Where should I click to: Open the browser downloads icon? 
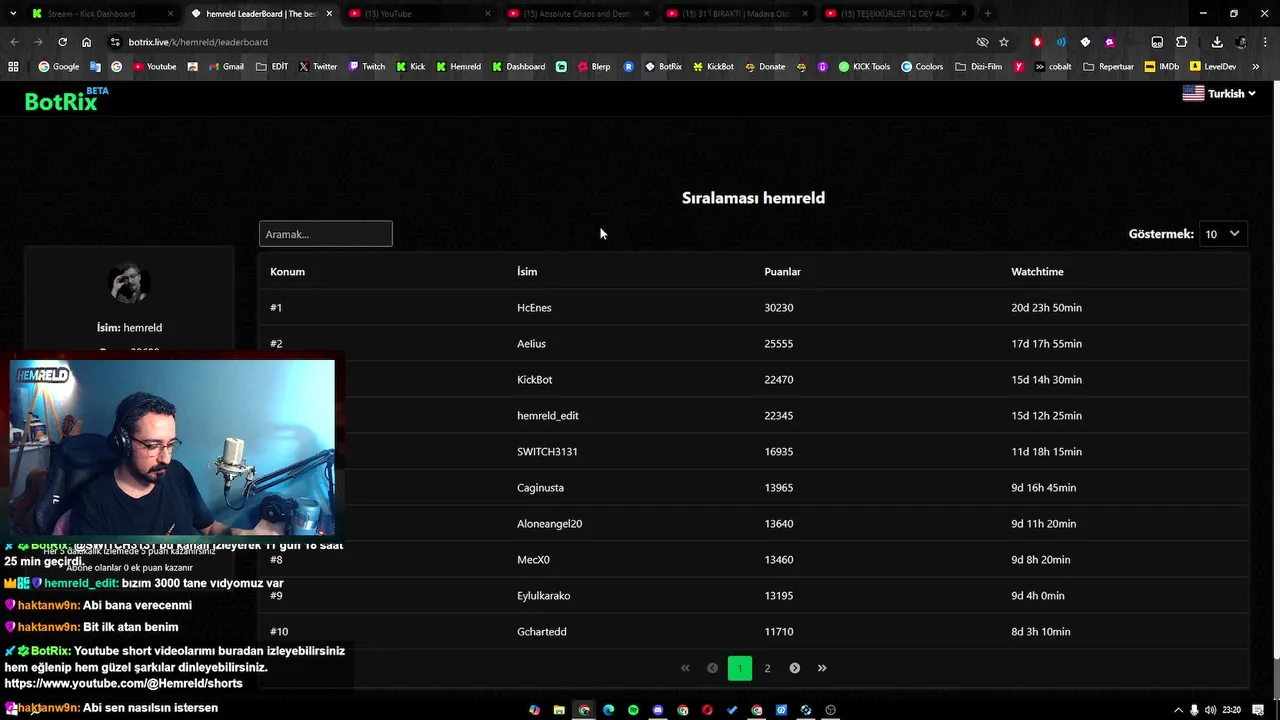click(1217, 42)
